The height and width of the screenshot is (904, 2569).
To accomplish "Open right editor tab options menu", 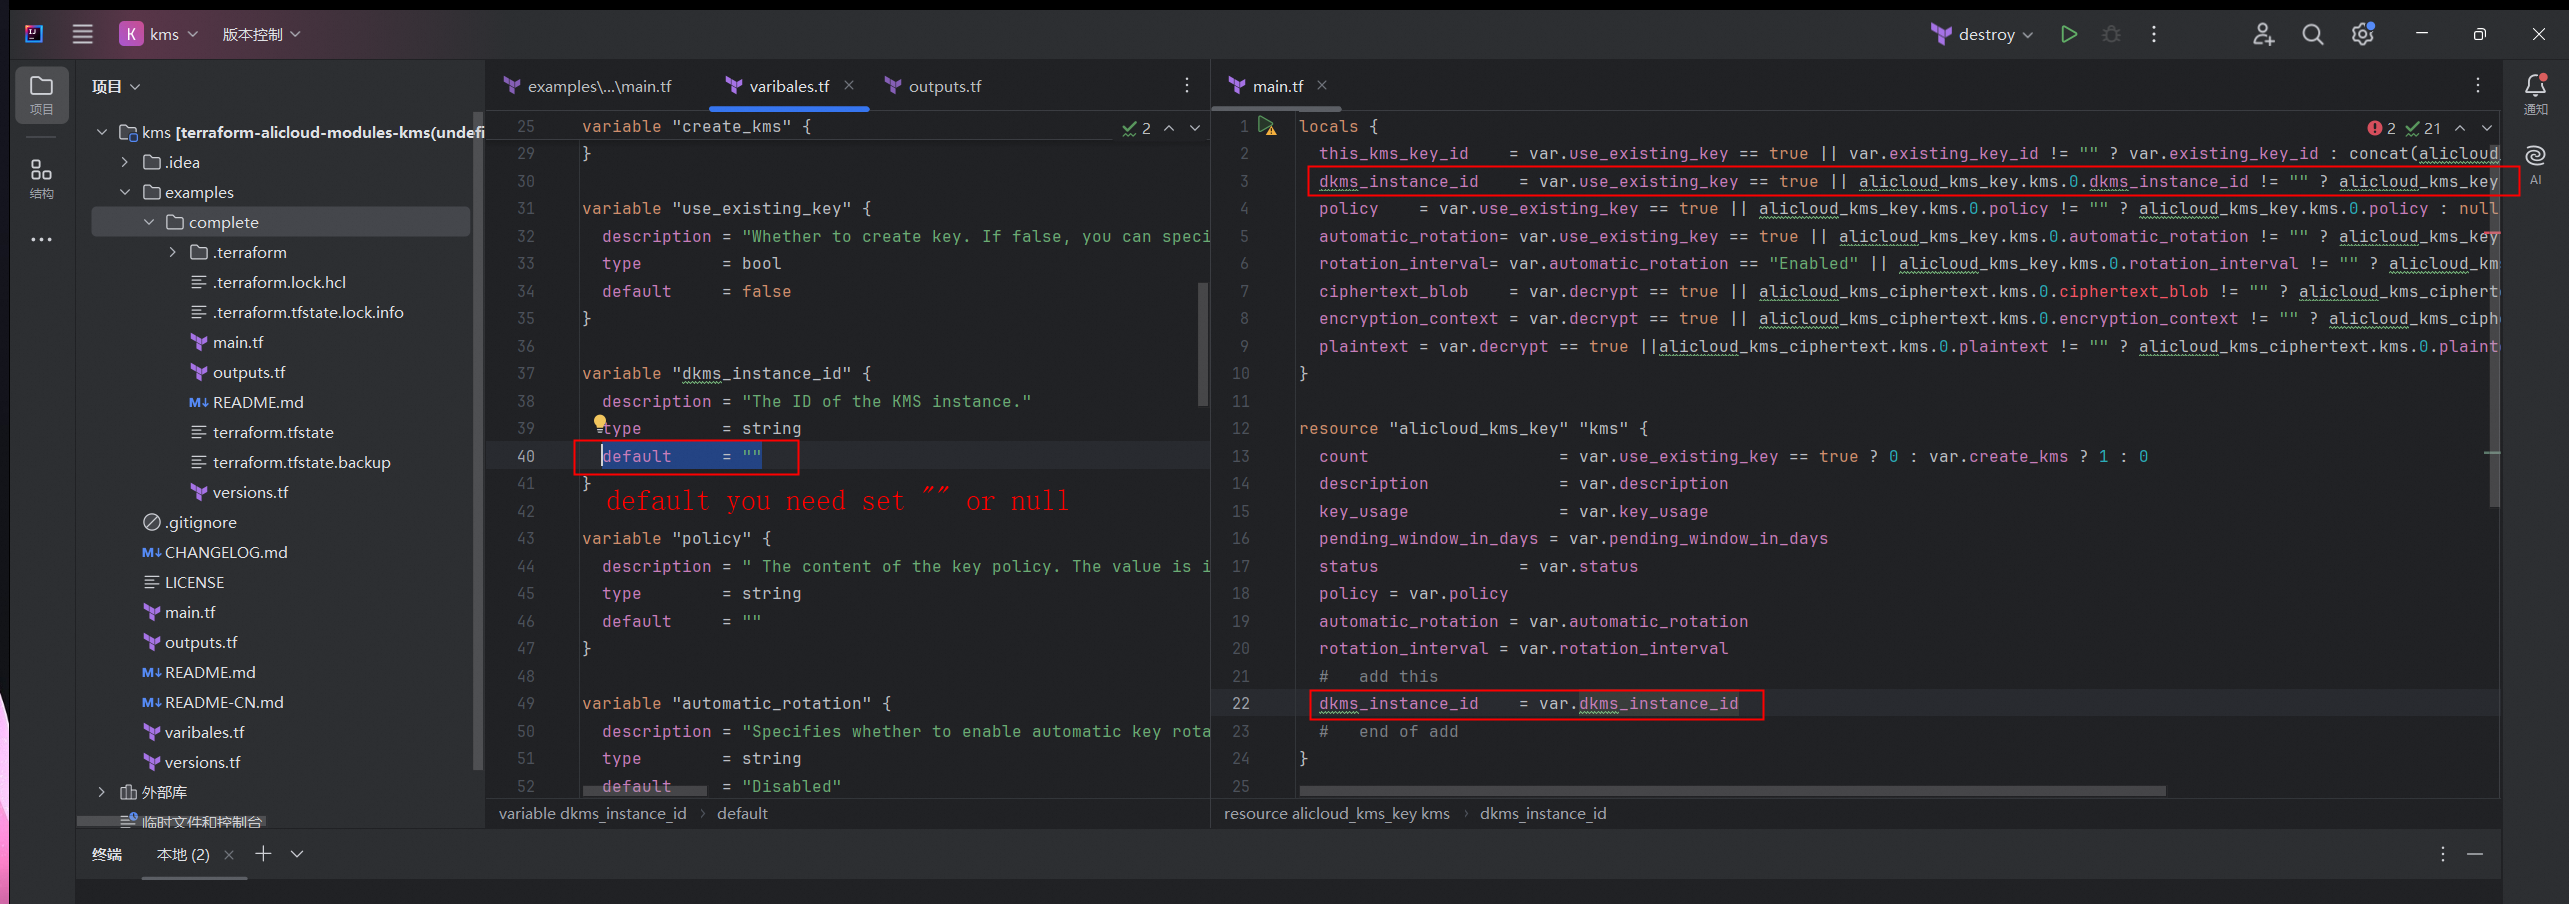I will click(2478, 85).
